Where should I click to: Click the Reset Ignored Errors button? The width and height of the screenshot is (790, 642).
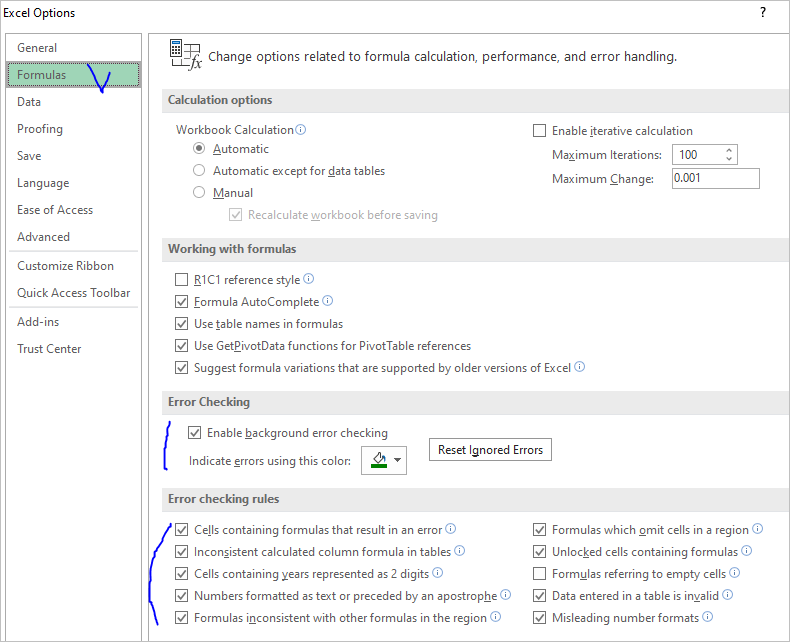pyautogui.click(x=490, y=450)
